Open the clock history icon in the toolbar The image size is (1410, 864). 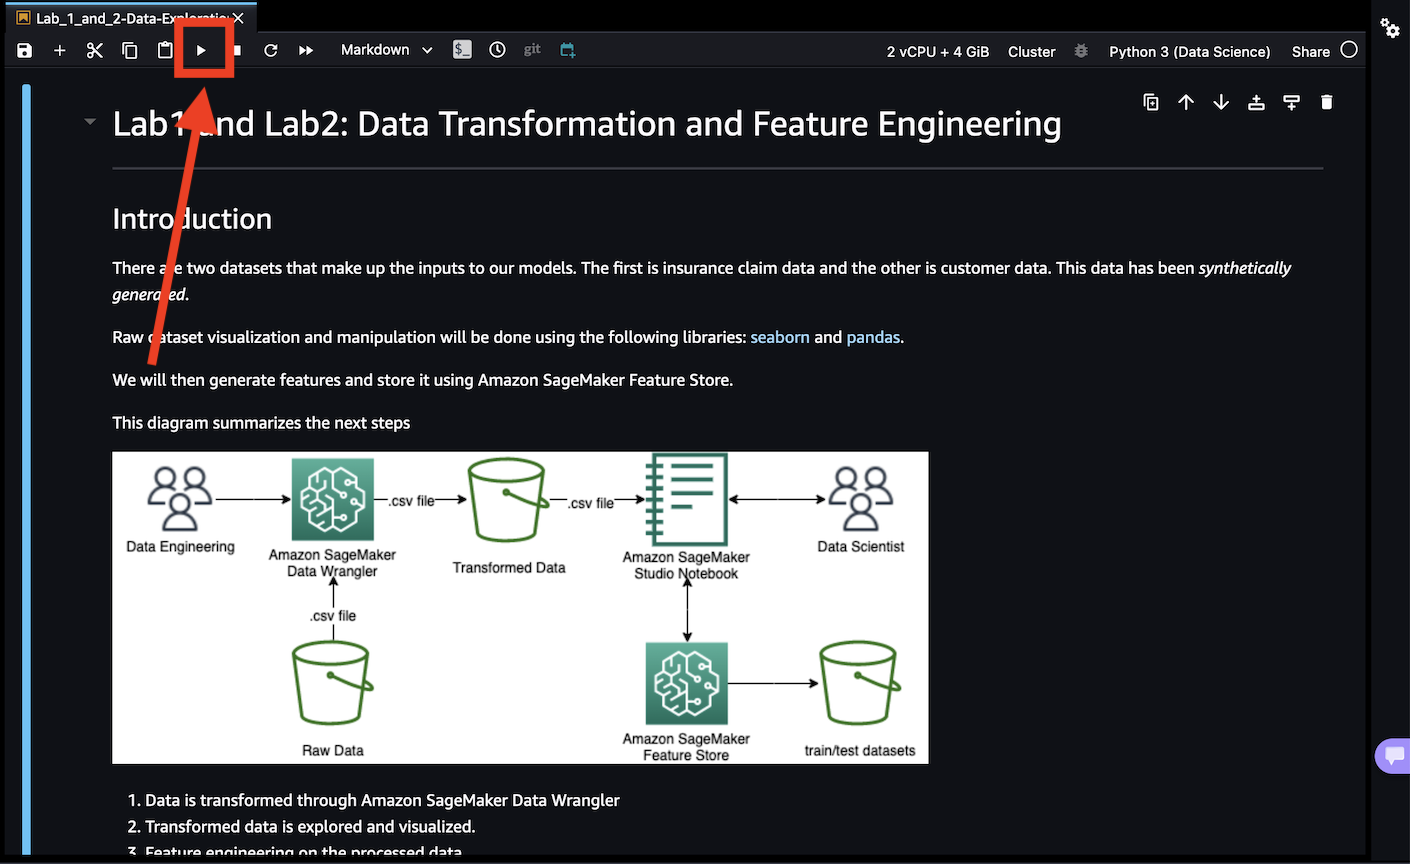point(497,50)
